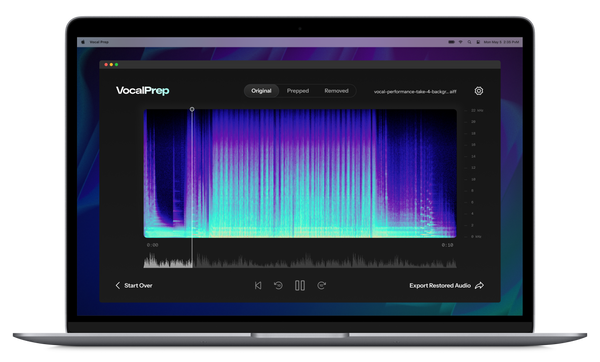
Task: Open the Apple menu in menu bar
Action: 83,42
